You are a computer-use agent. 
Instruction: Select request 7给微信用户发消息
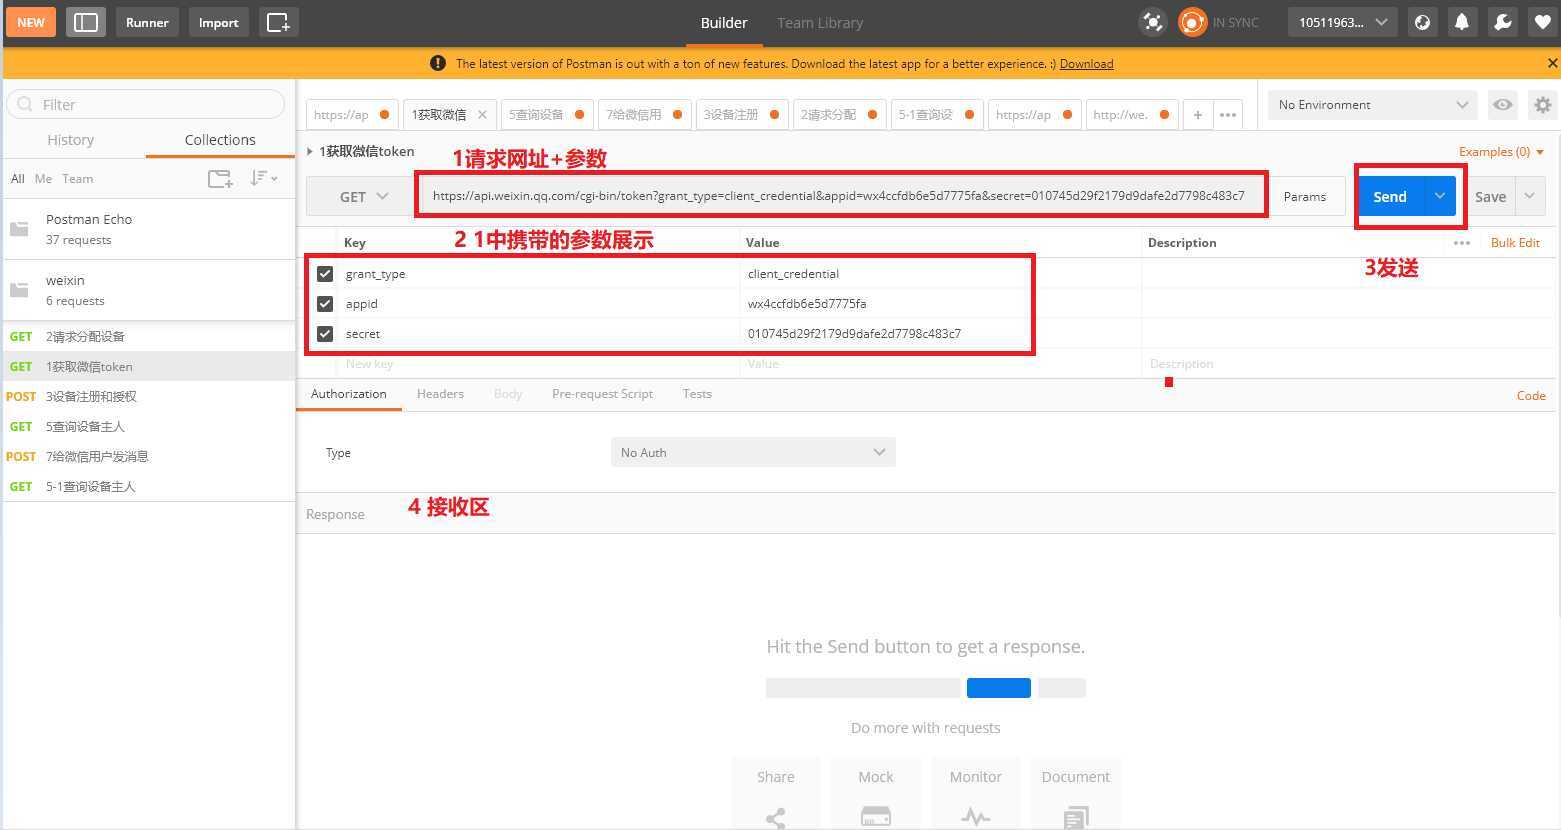point(149,456)
